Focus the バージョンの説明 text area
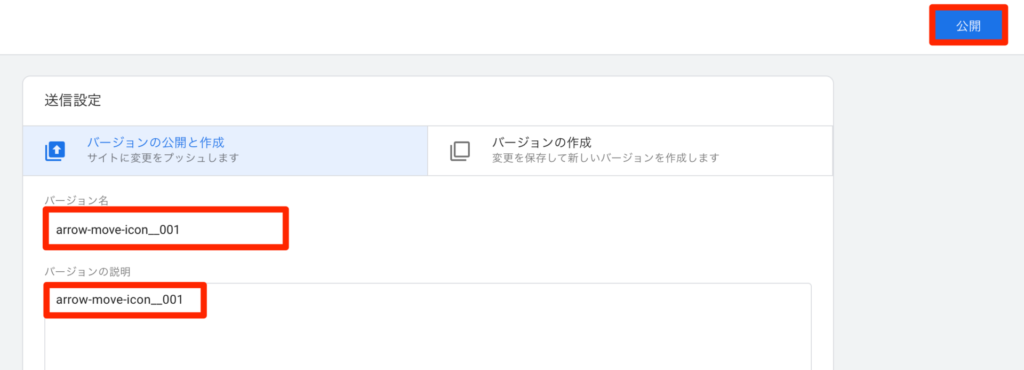Screen dimensions: 1024x370 click(428, 326)
